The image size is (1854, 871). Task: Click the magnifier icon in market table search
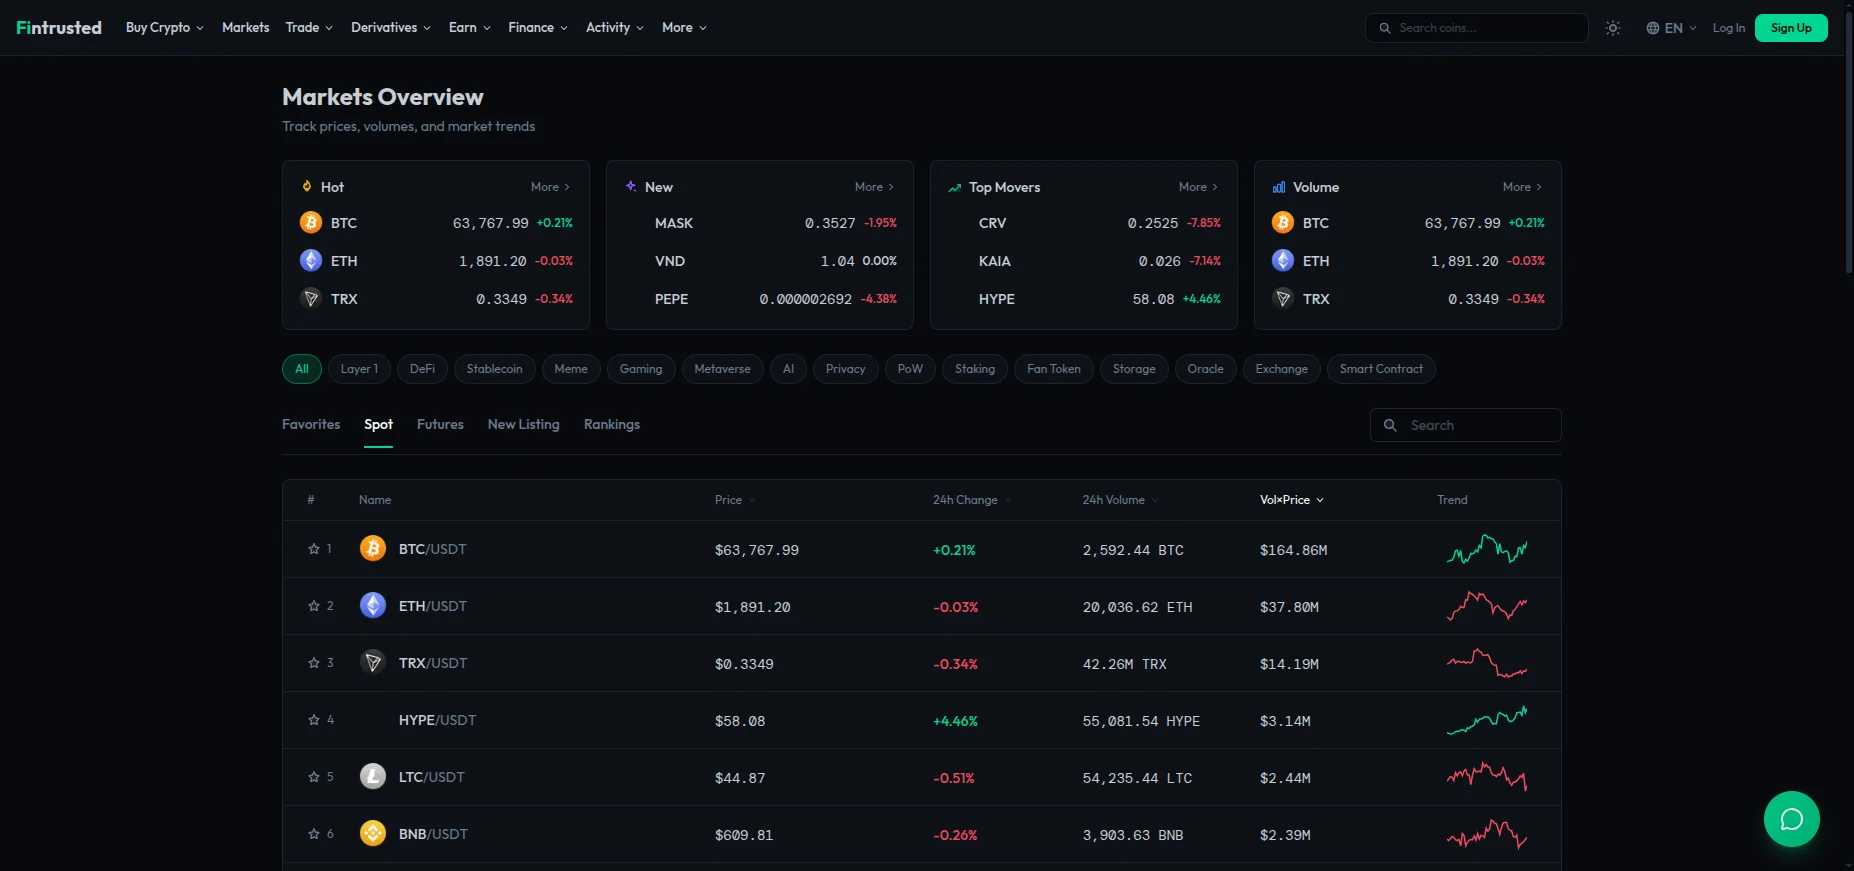coord(1390,425)
